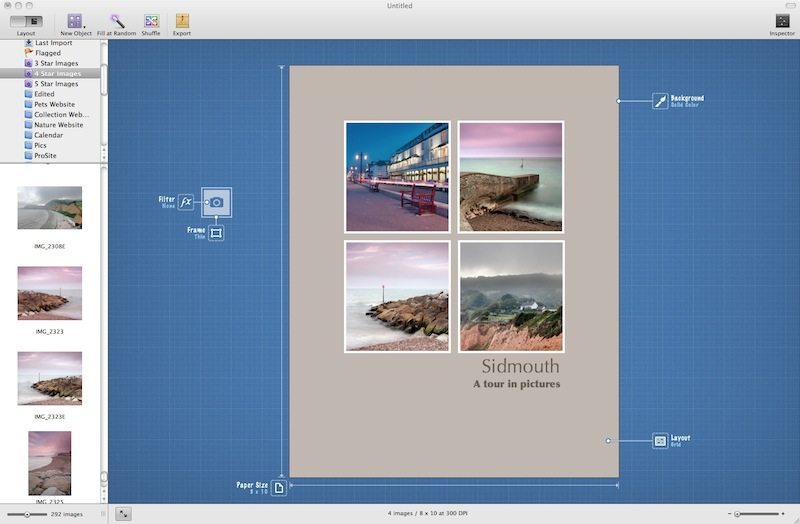Select the Flagged sidebar item
The width and height of the screenshot is (800, 524).
click(x=50, y=53)
